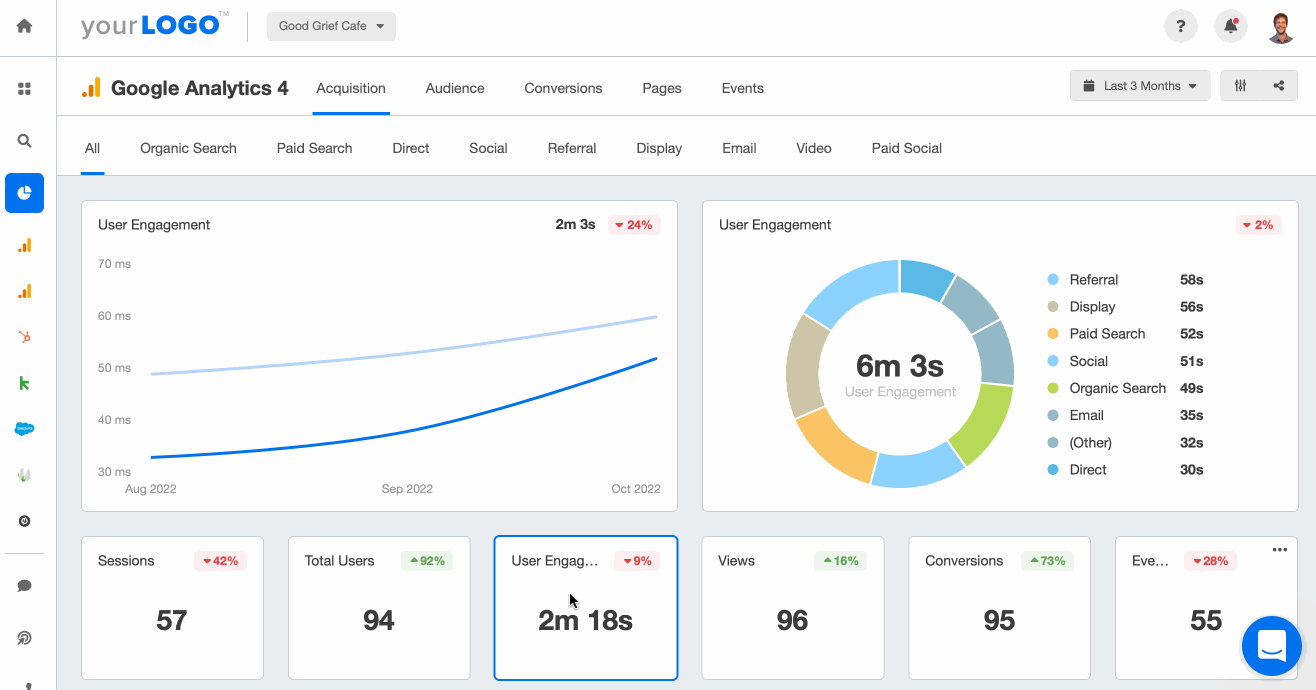Toggle the Email item in the donut legend
Viewport: 1316px width, 690px height.
(x=1085, y=414)
